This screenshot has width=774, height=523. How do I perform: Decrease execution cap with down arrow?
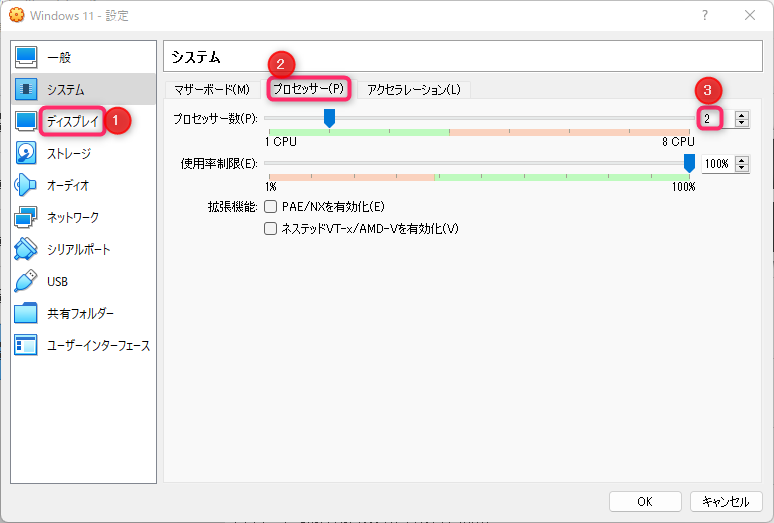click(x=741, y=167)
